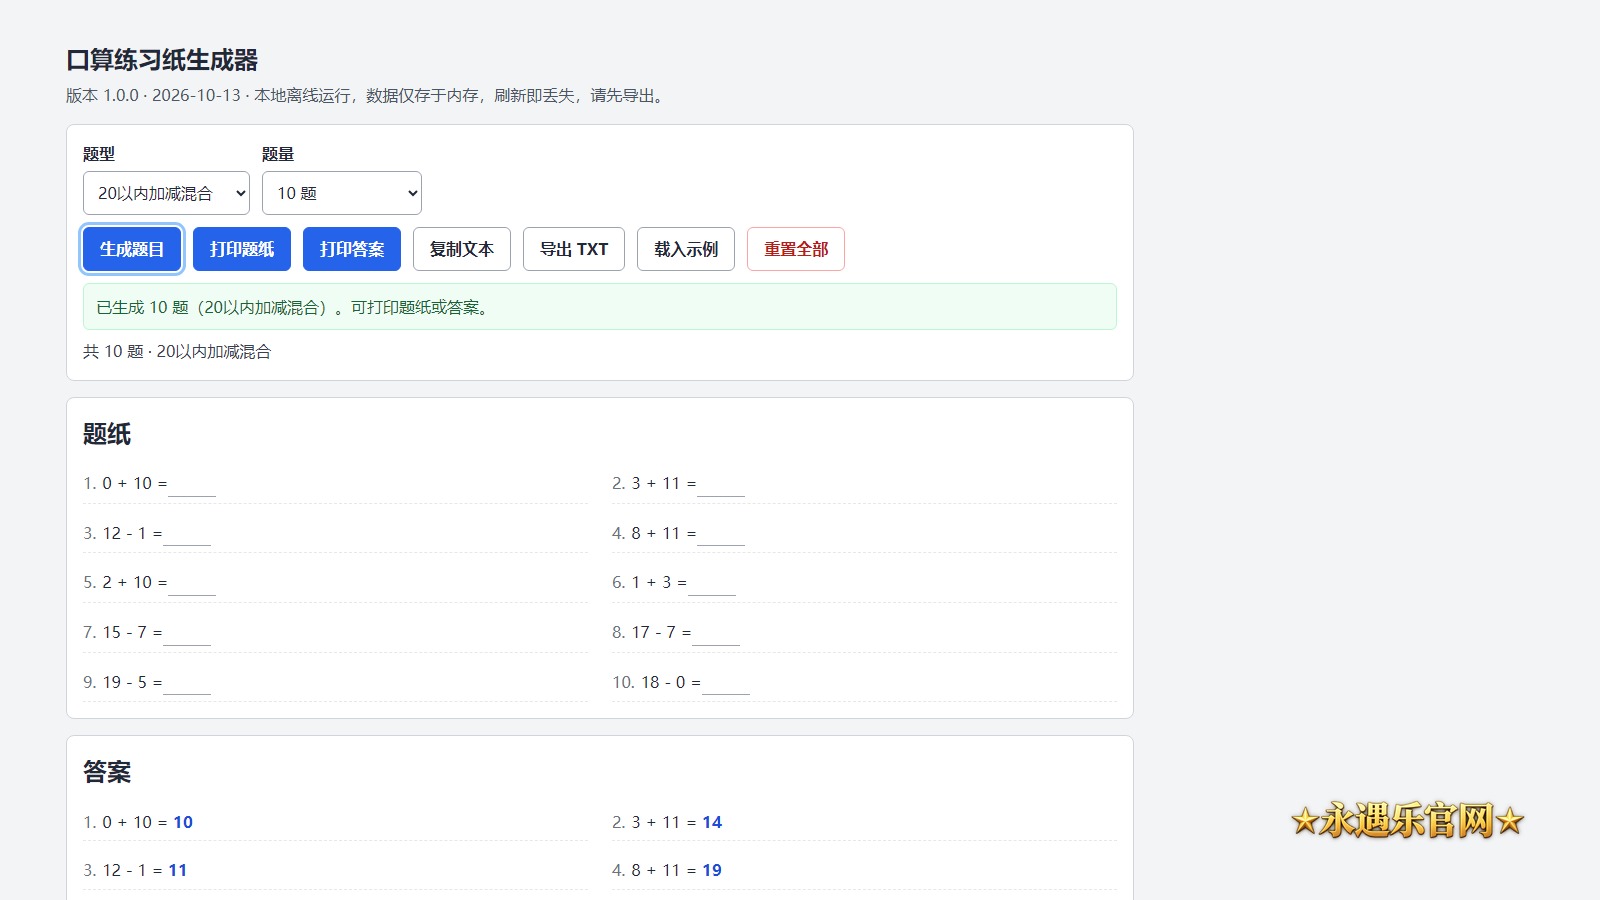
Task: Click the 题量 field label
Action: [278, 154]
